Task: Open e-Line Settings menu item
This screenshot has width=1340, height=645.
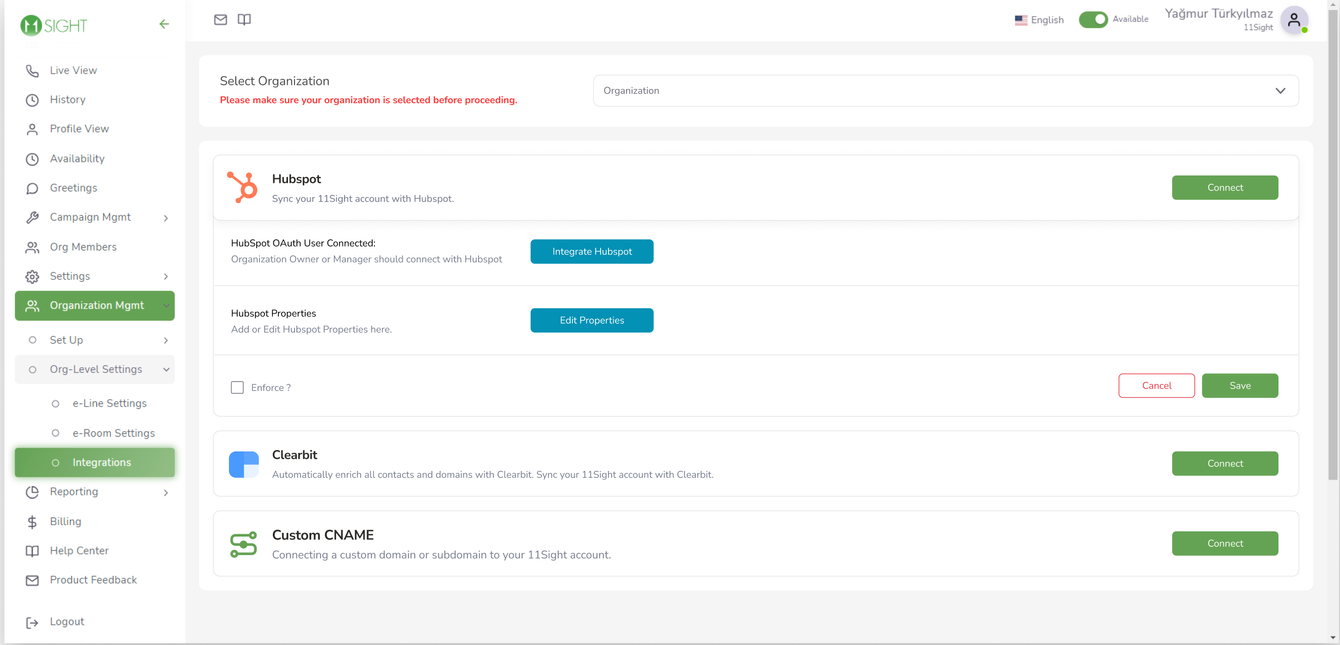Action: click(x=109, y=404)
